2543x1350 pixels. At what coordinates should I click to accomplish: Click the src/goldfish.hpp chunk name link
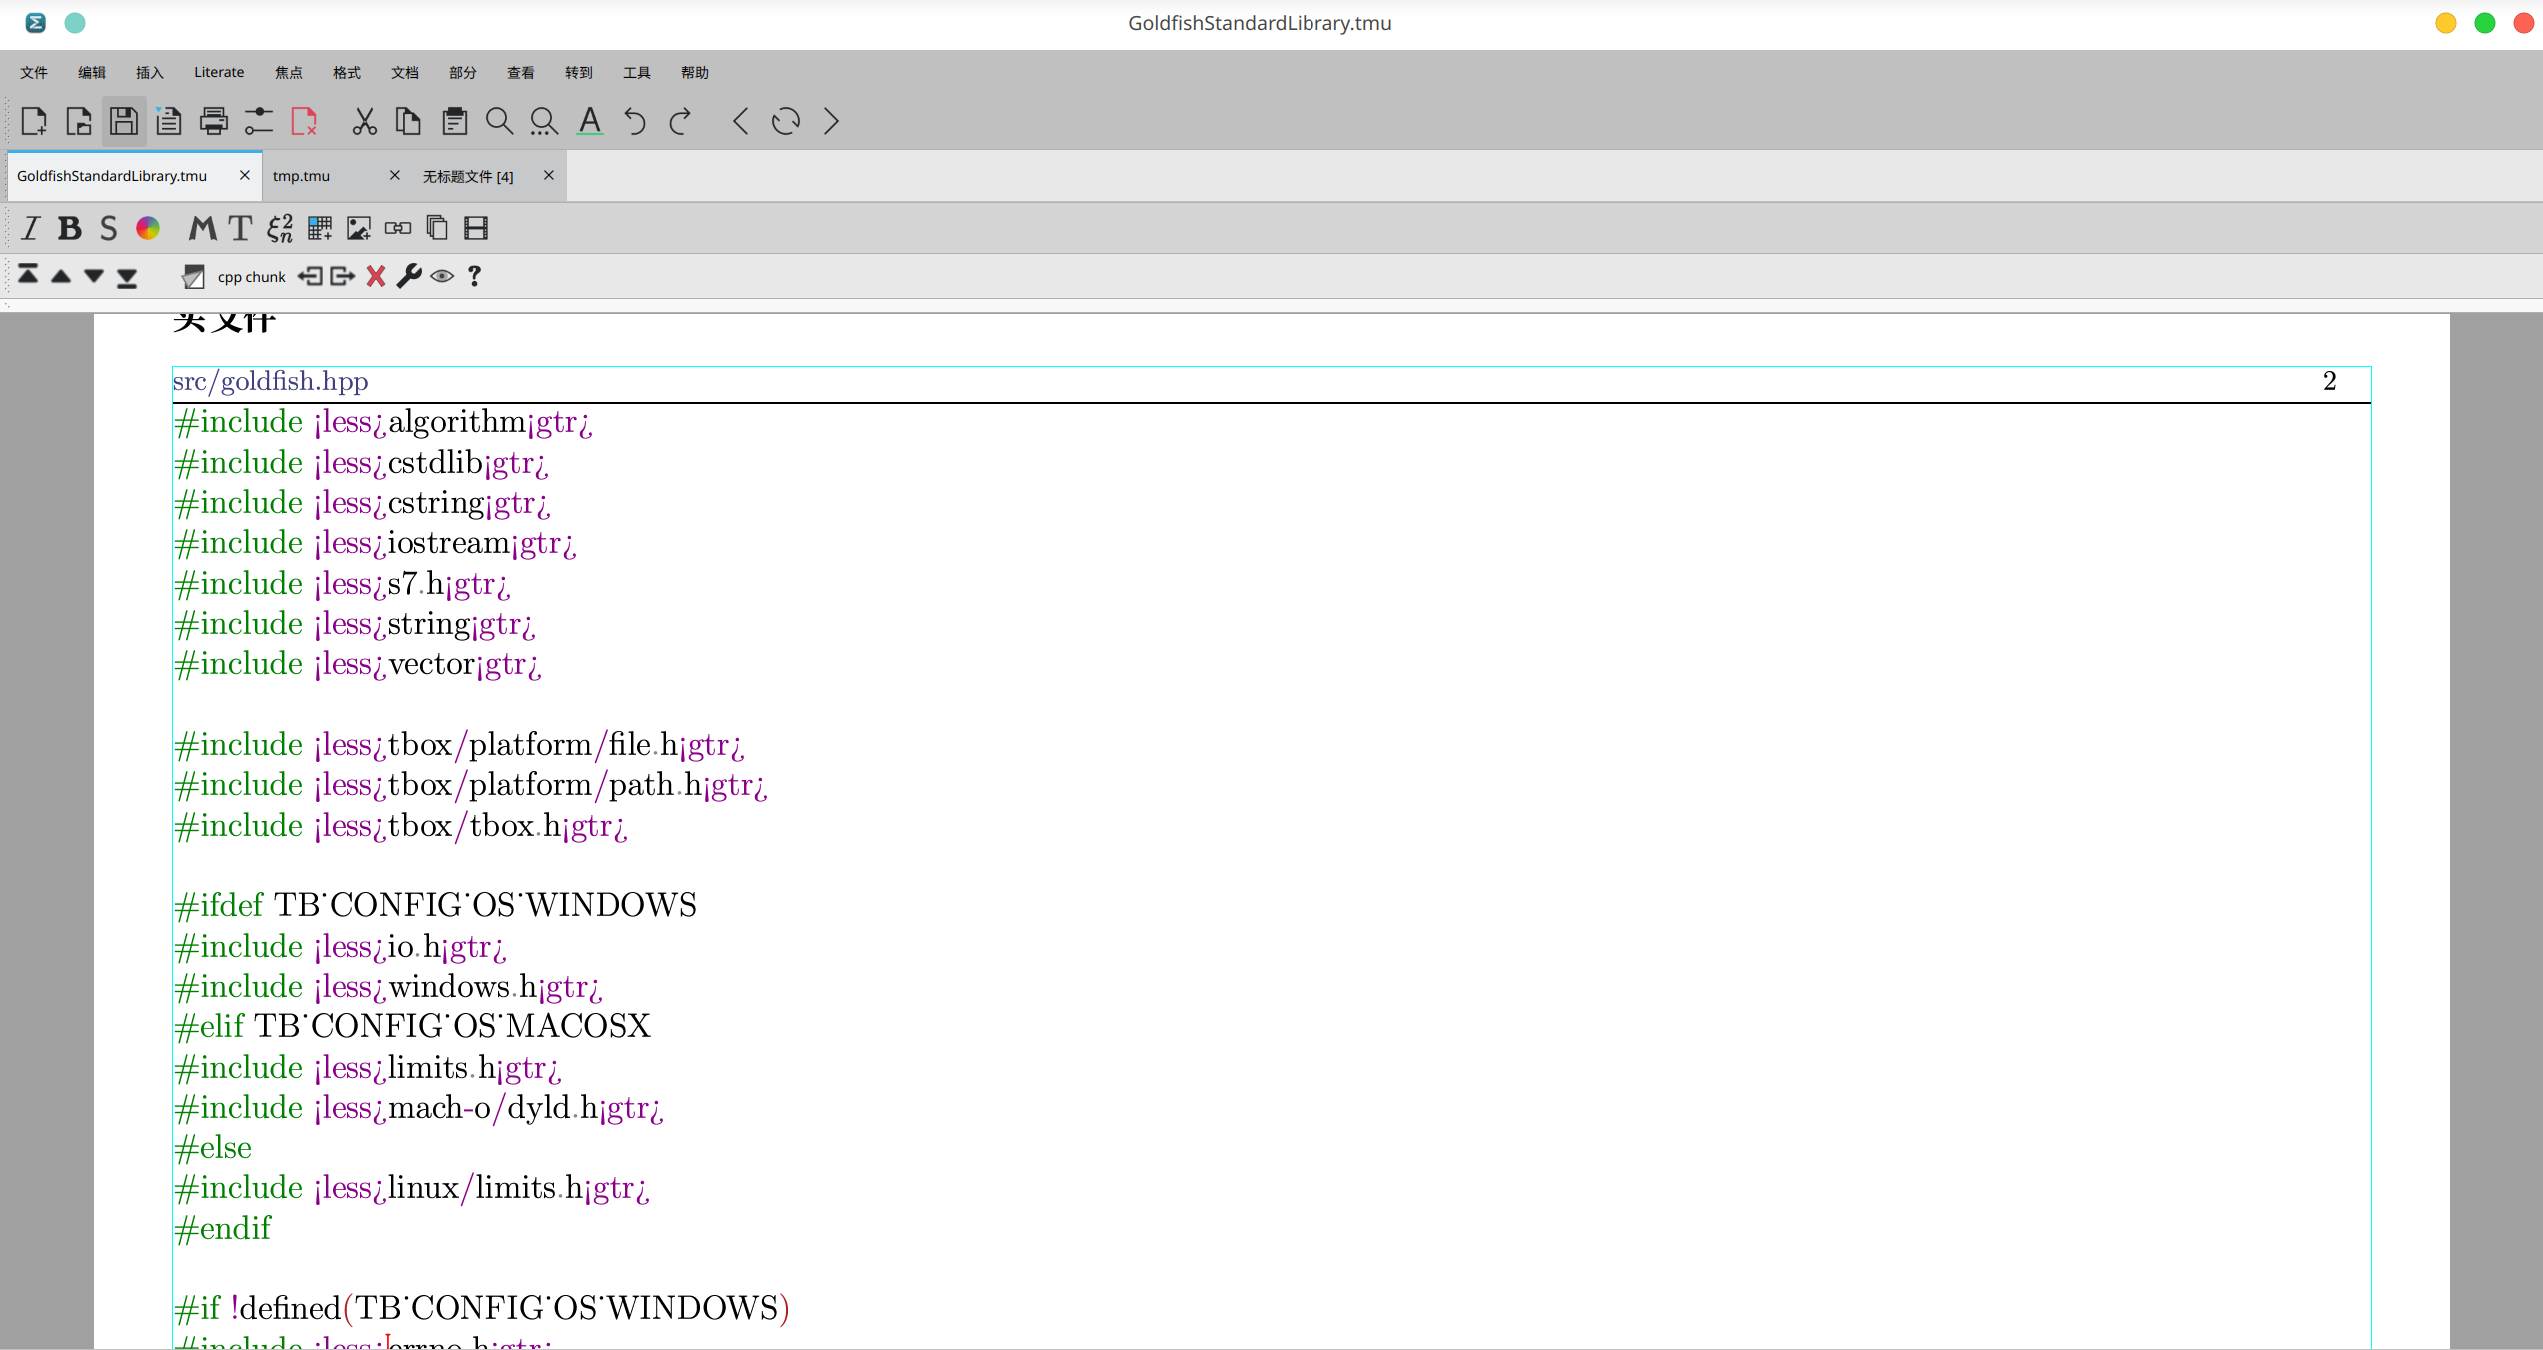pos(270,381)
